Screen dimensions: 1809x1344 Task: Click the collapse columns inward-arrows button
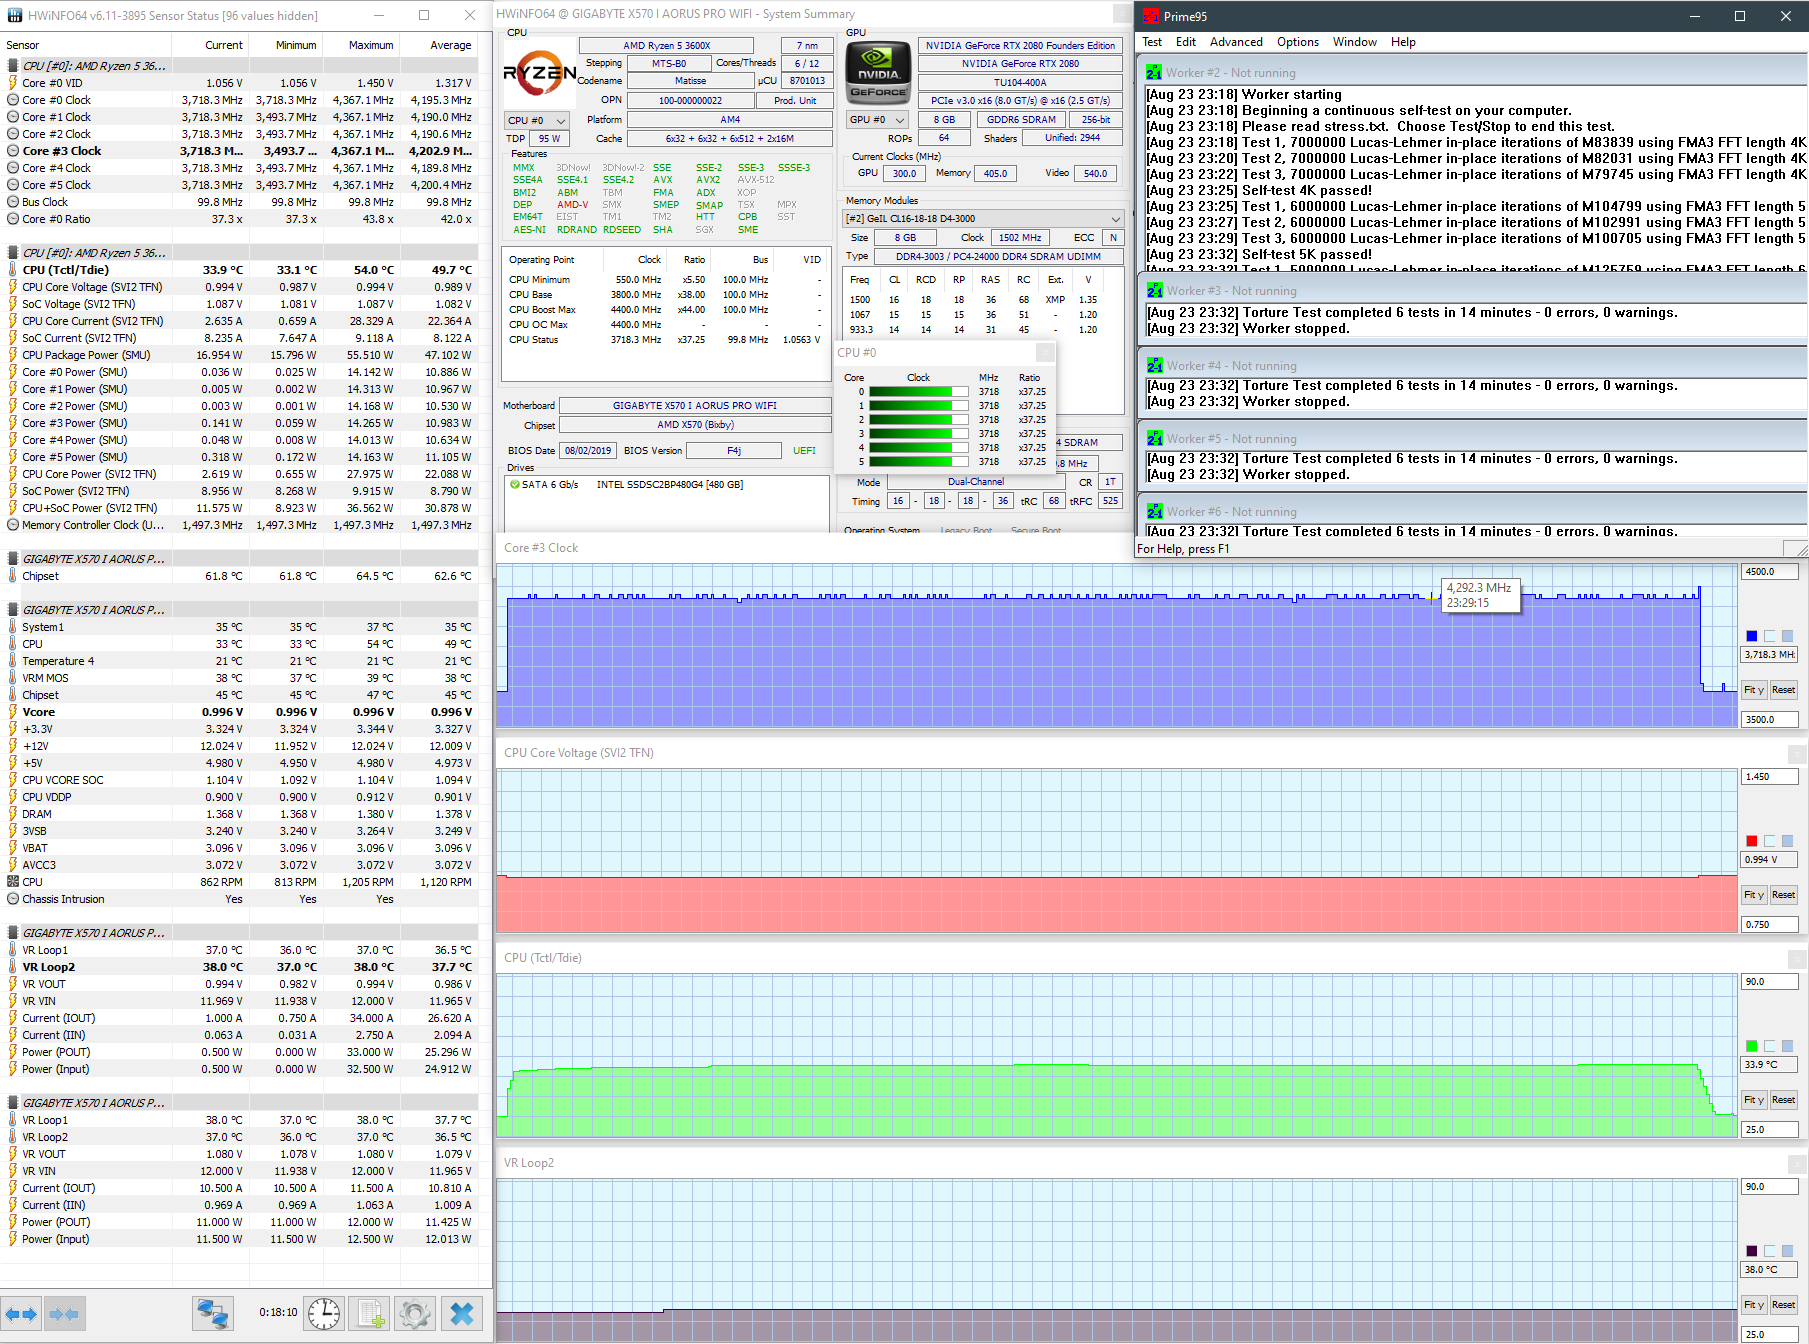click(64, 1313)
